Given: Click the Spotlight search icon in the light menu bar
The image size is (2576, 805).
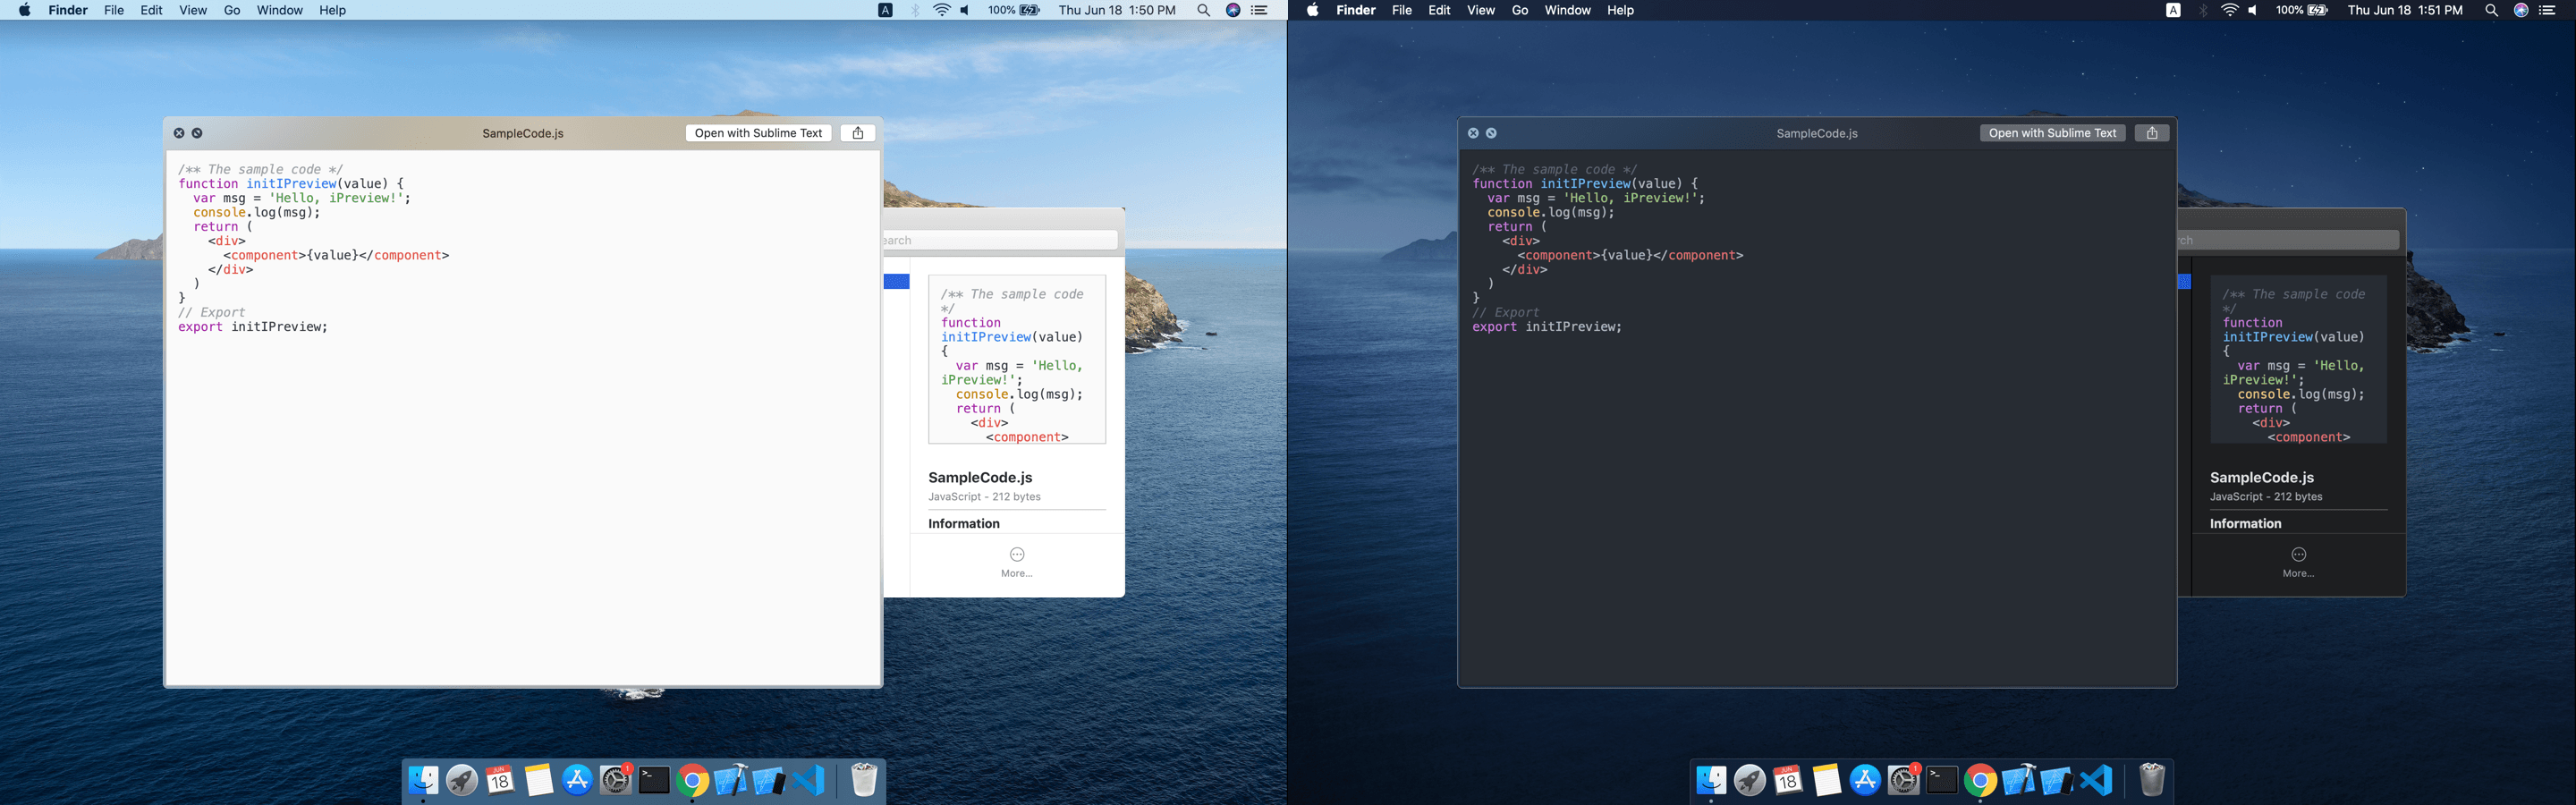Looking at the screenshot, I should [x=1204, y=10].
